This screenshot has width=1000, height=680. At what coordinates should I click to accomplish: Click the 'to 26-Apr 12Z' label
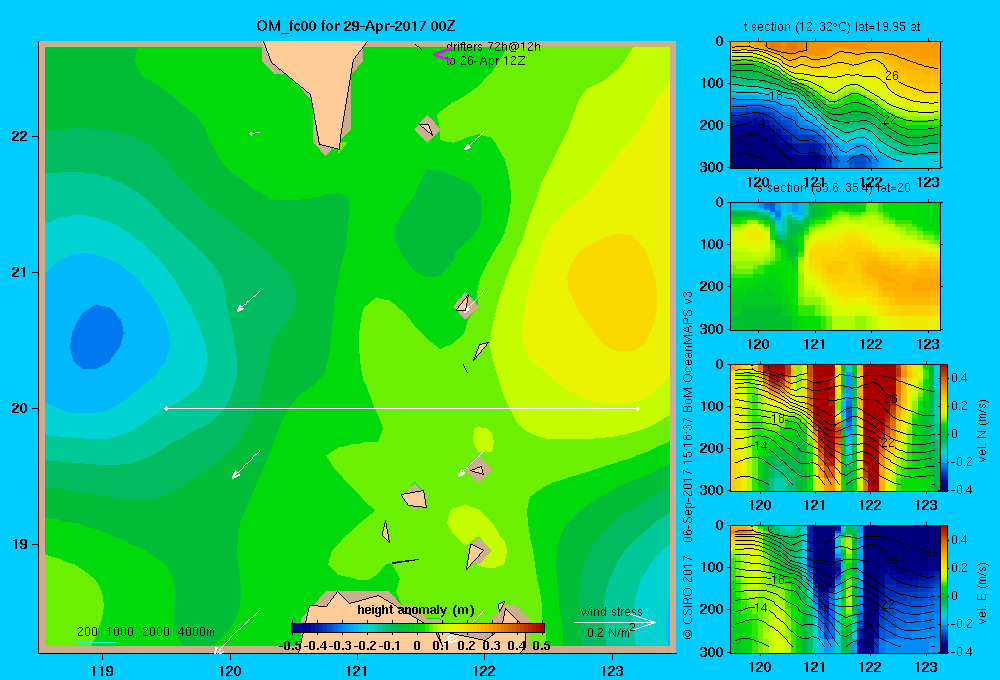point(485,61)
